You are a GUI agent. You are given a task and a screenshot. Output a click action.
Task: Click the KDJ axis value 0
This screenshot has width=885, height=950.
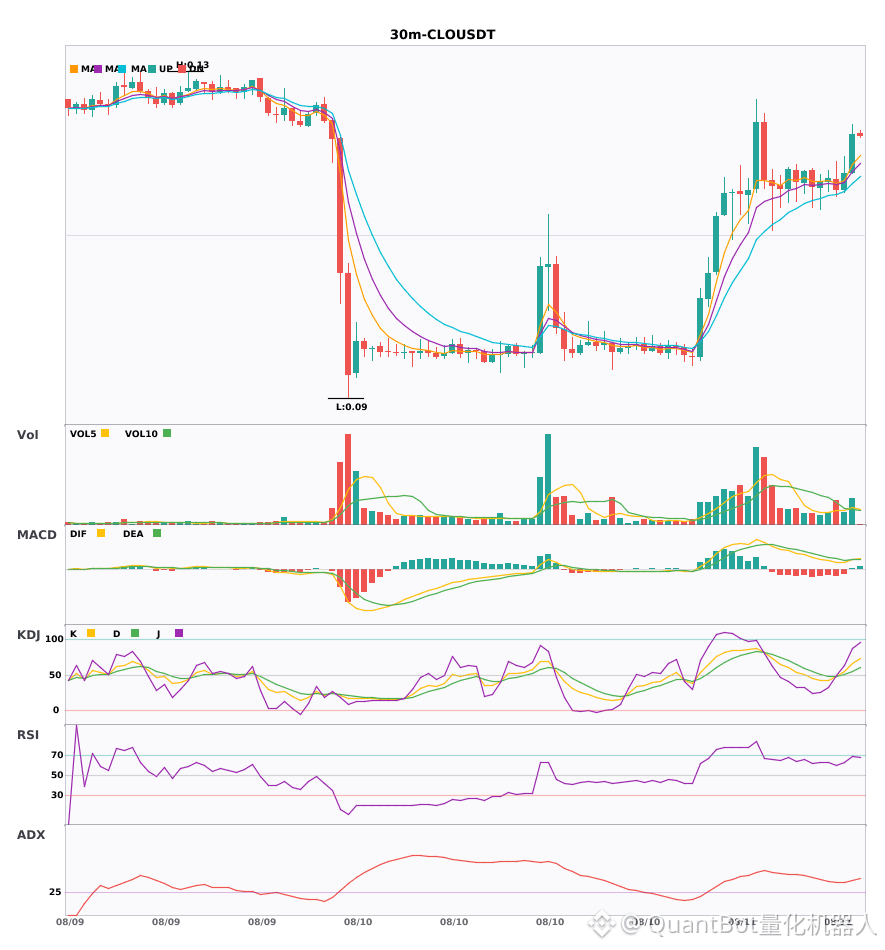(56, 710)
